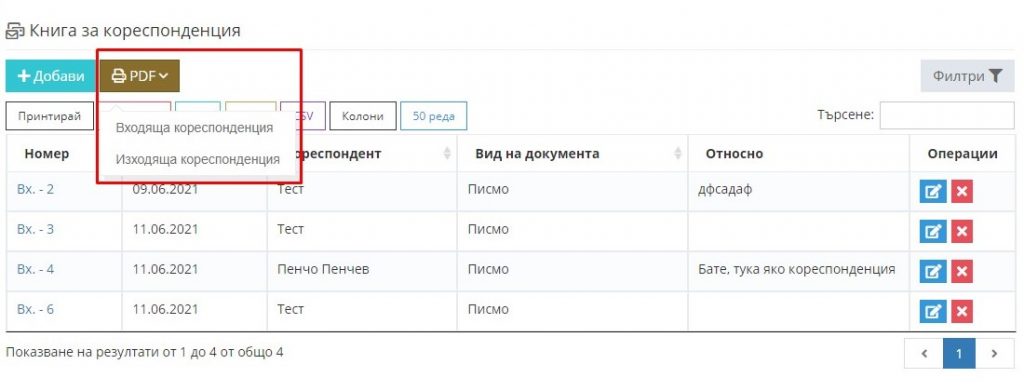Edit the Вх. - 3 record
The width and height of the screenshot is (1024, 391).
click(x=933, y=232)
